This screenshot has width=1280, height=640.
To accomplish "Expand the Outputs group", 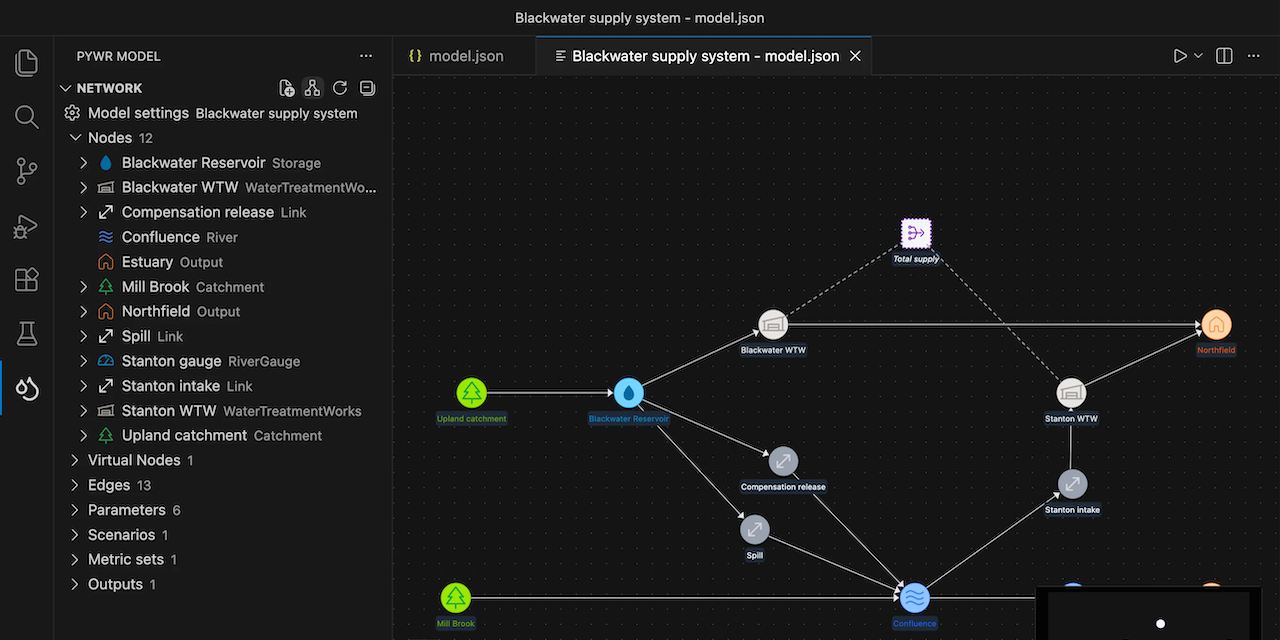I will click(x=75, y=584).
